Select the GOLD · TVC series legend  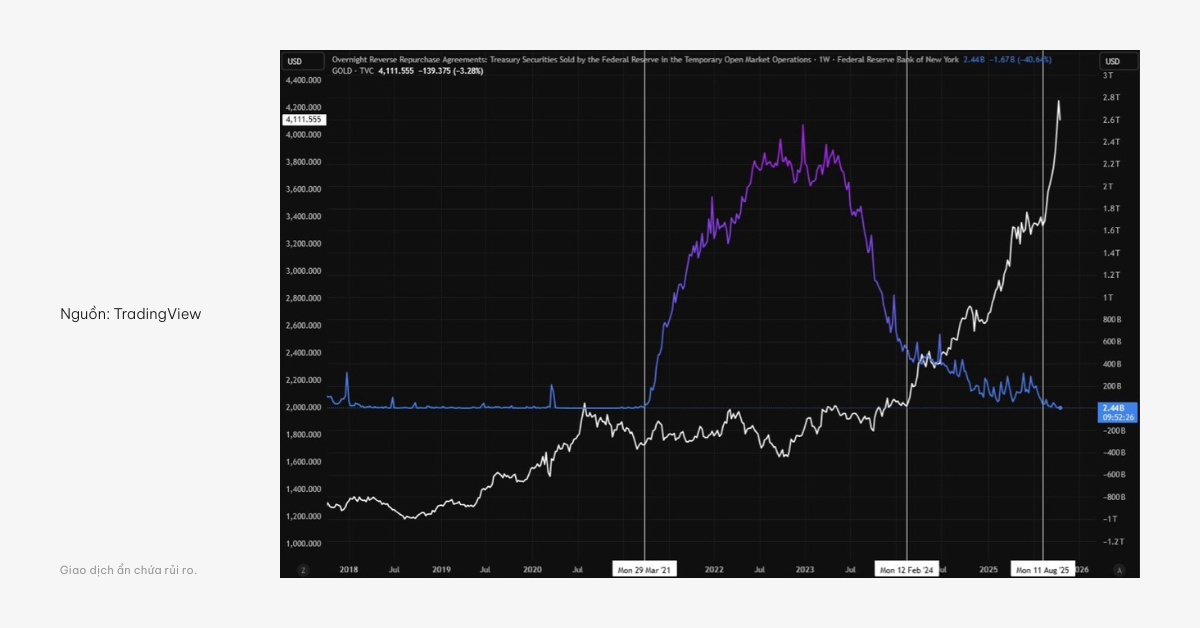click(x=353, y=72)
